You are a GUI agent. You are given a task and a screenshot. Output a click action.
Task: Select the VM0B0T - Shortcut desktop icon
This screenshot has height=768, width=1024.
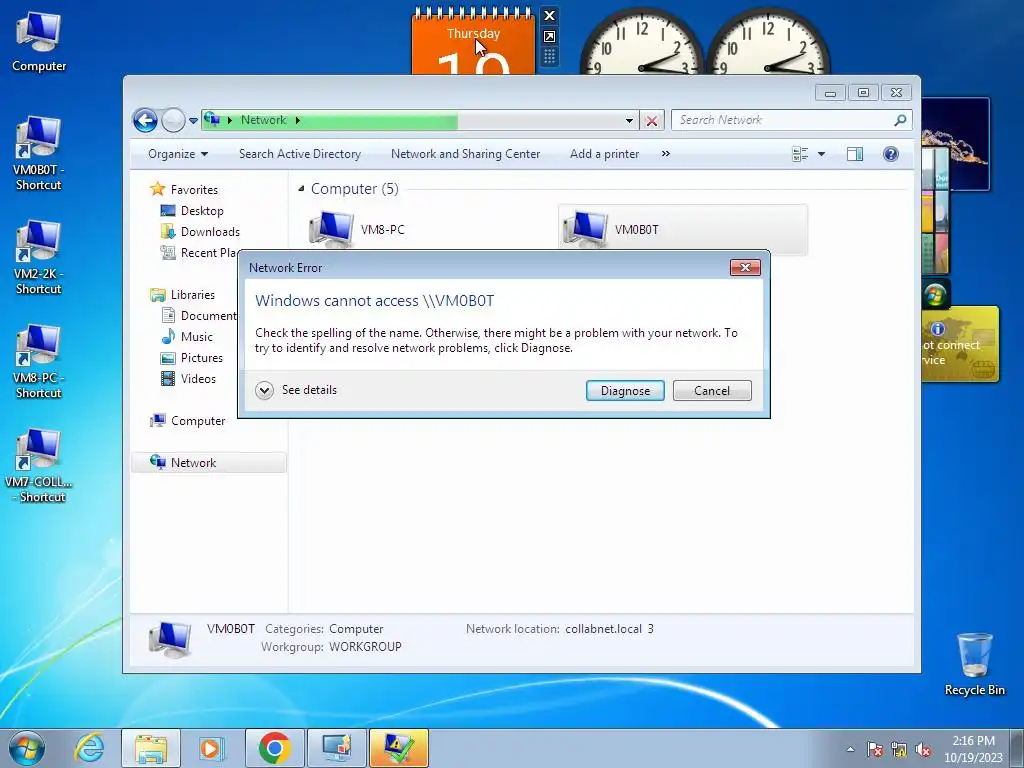(x=39, y=154)
